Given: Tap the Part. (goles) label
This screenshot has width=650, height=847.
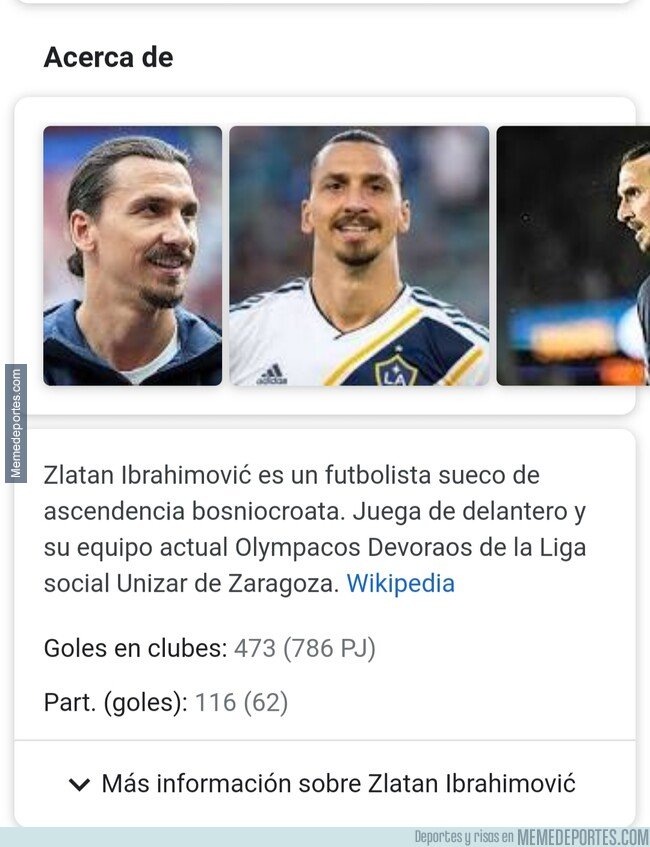Looking at the screenshot, I should click(x=116, y=702).
